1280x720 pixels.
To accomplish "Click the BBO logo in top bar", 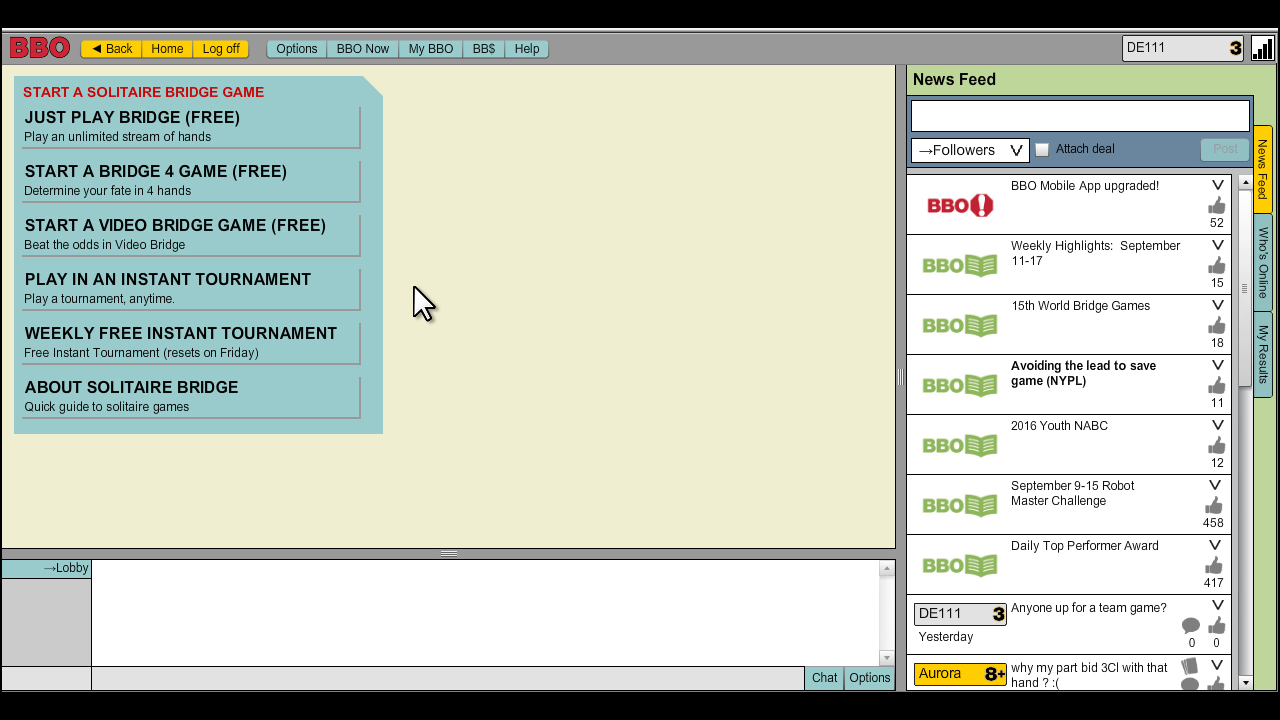I will point(40,48).
